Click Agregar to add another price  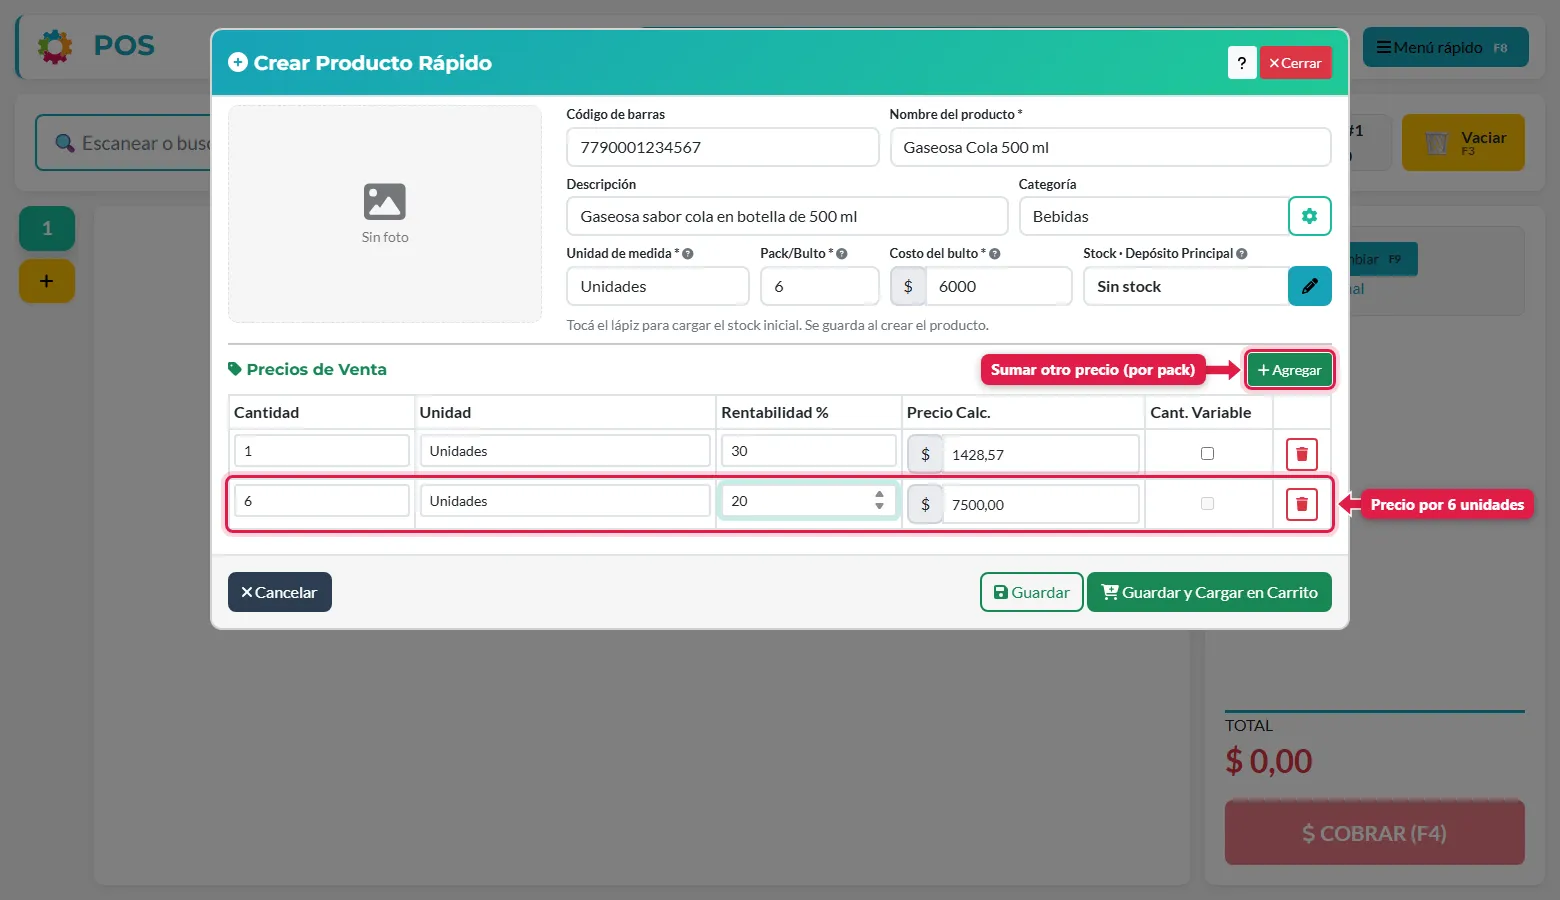click(1289, 370)
